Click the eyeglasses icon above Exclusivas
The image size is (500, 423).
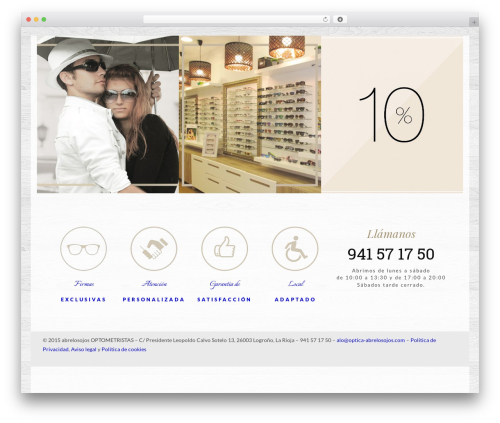click(83, 249)
